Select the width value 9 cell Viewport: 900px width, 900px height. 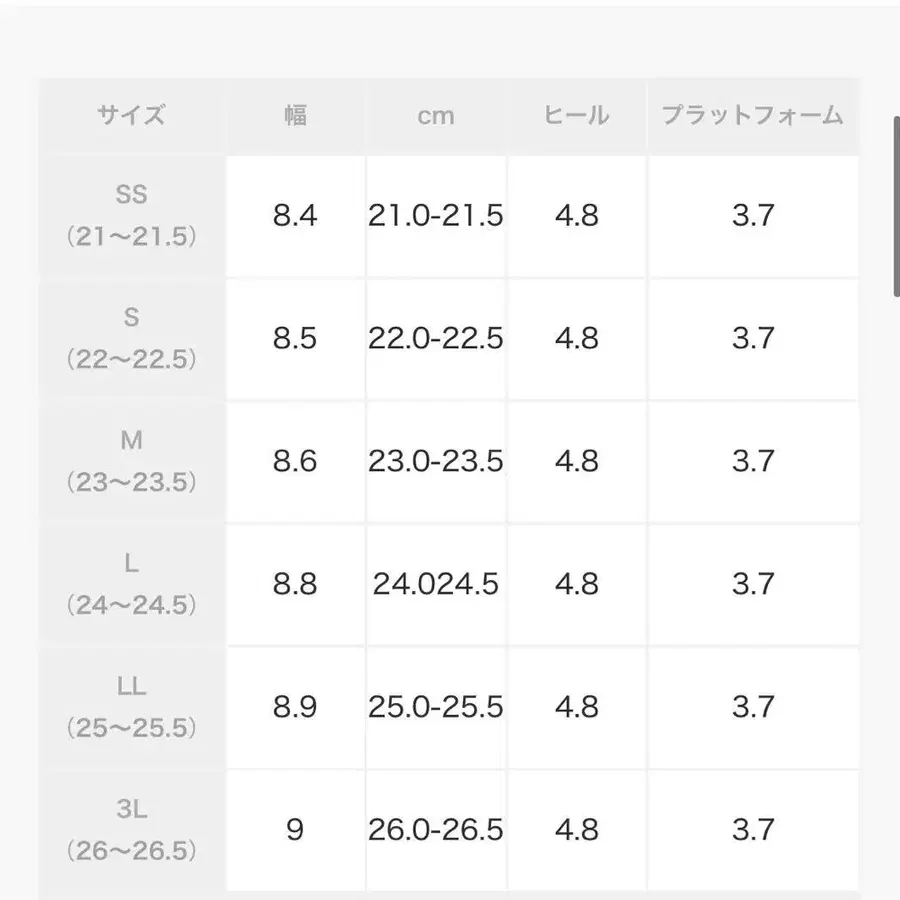pyautogui.click(x=294, y=830)
